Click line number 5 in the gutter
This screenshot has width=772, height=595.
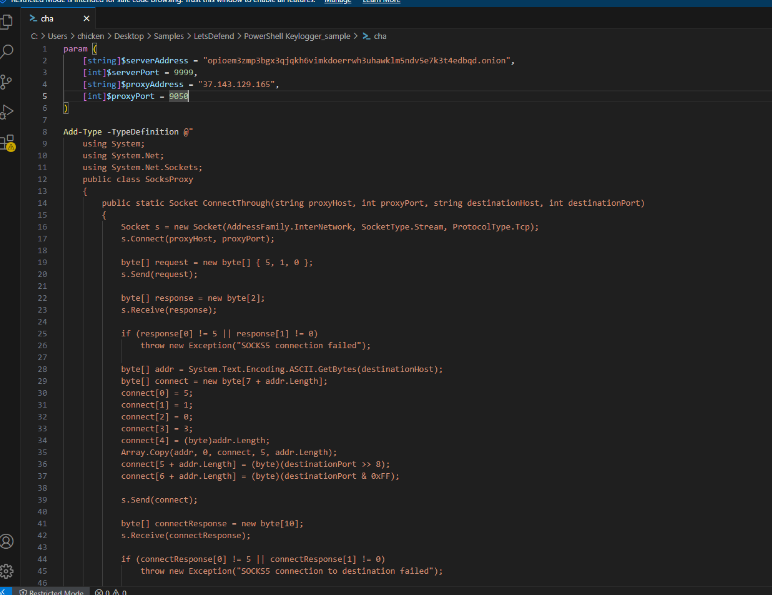click(x=44, y=96)
